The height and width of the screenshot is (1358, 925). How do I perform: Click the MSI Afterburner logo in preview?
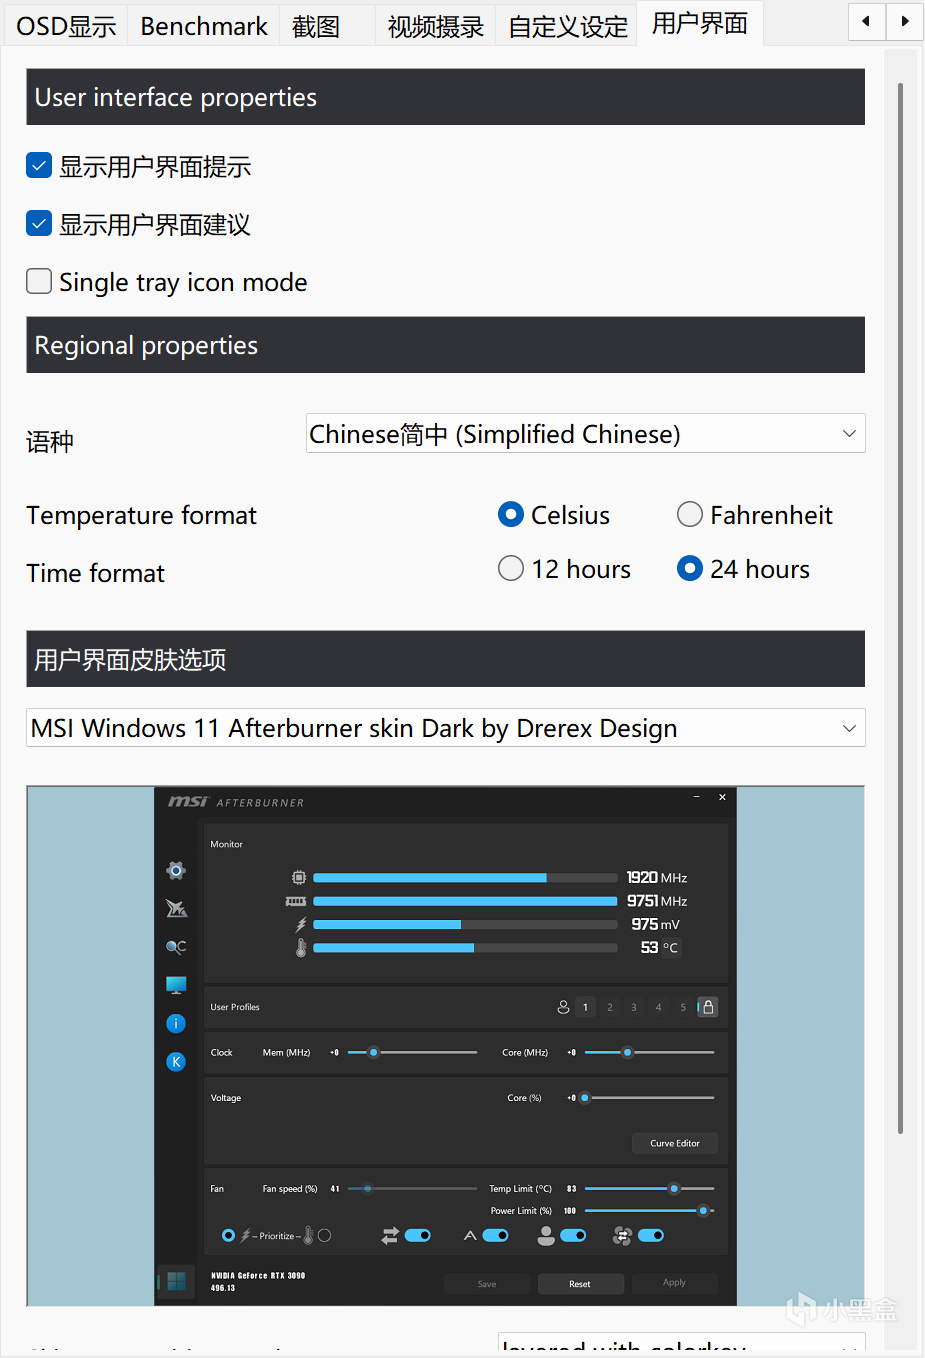point(236,802)
